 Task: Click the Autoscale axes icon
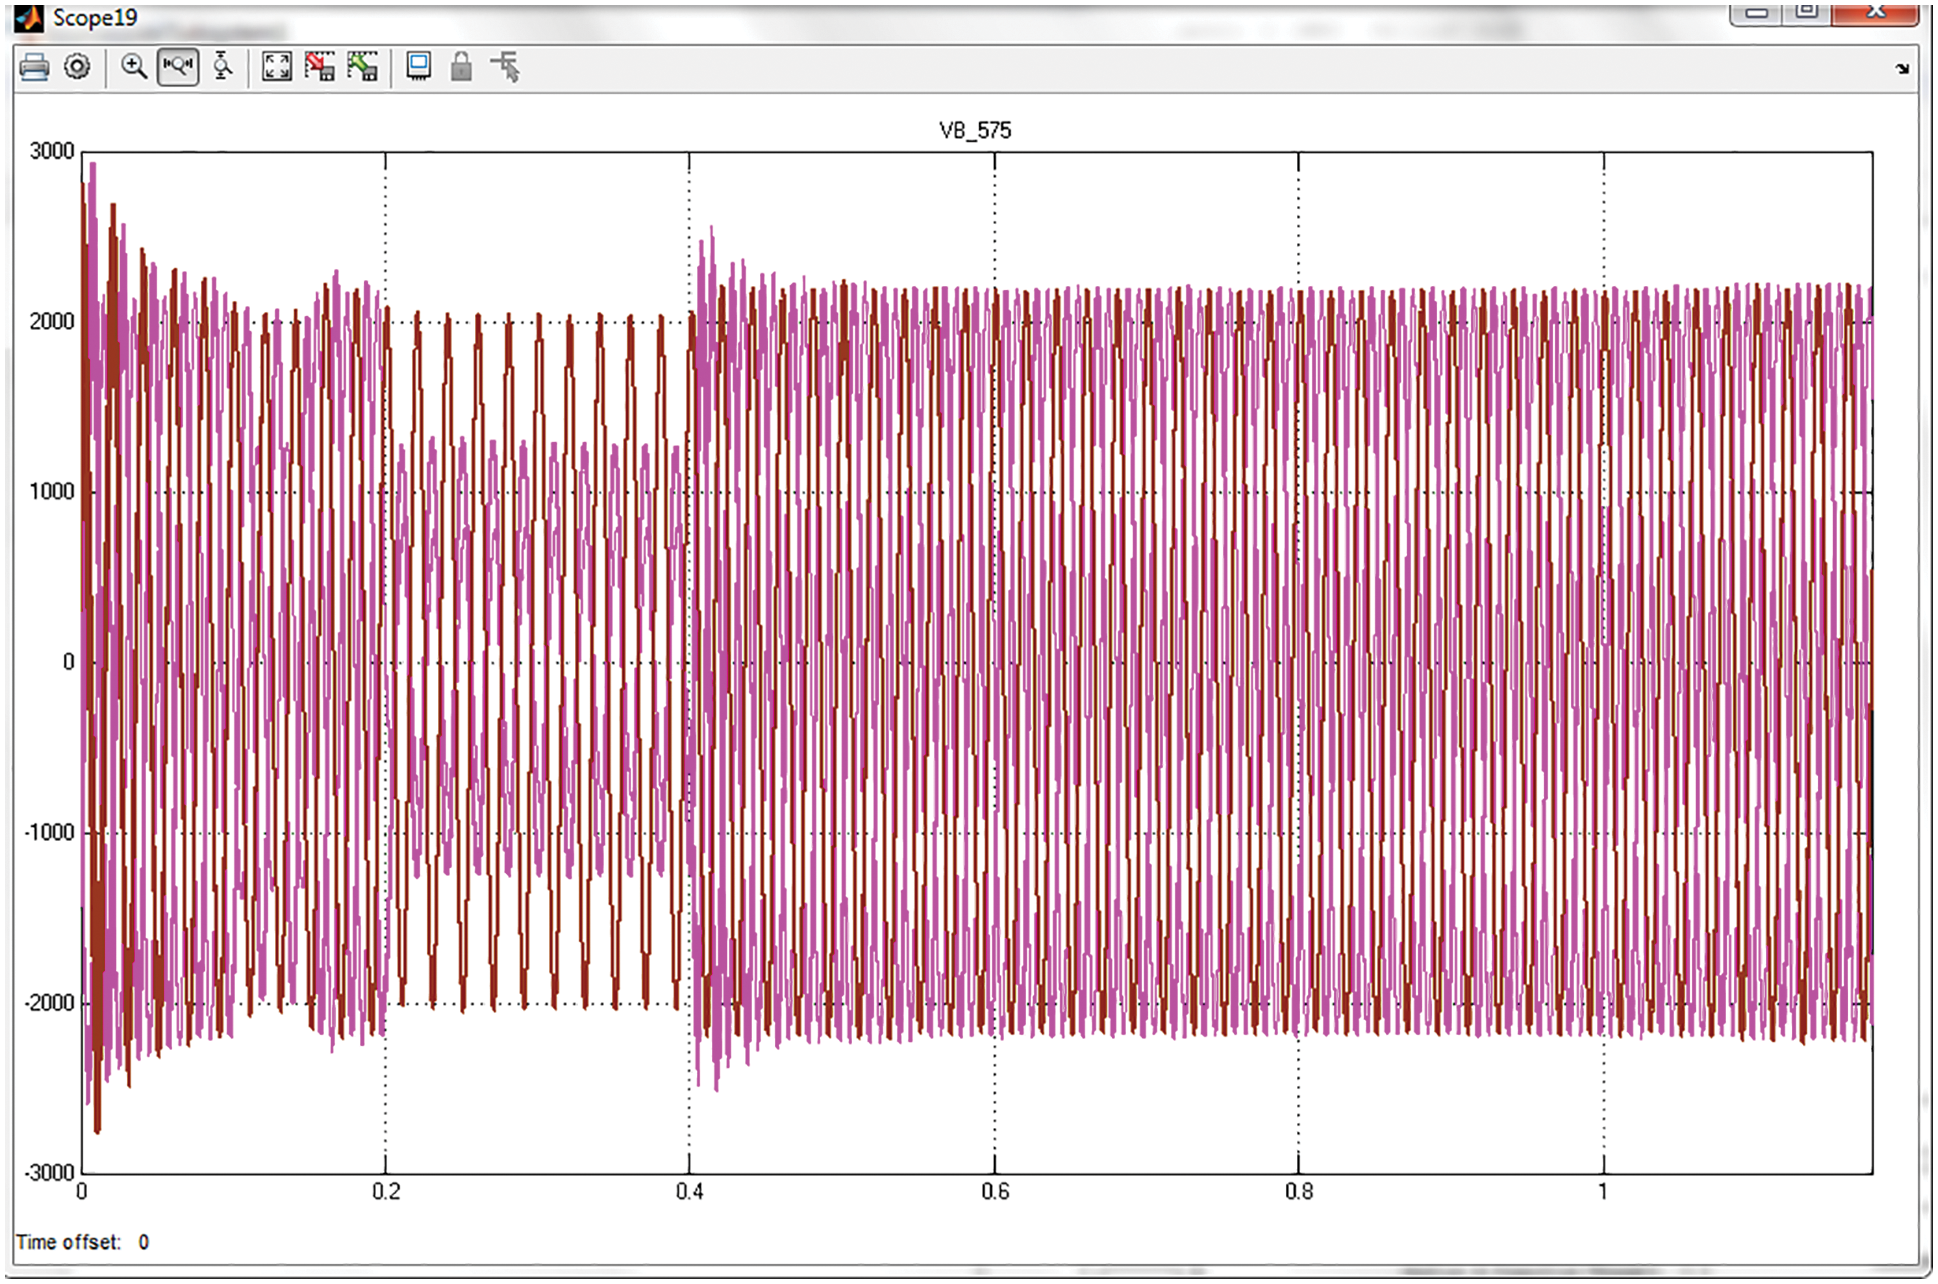[276, 67]
